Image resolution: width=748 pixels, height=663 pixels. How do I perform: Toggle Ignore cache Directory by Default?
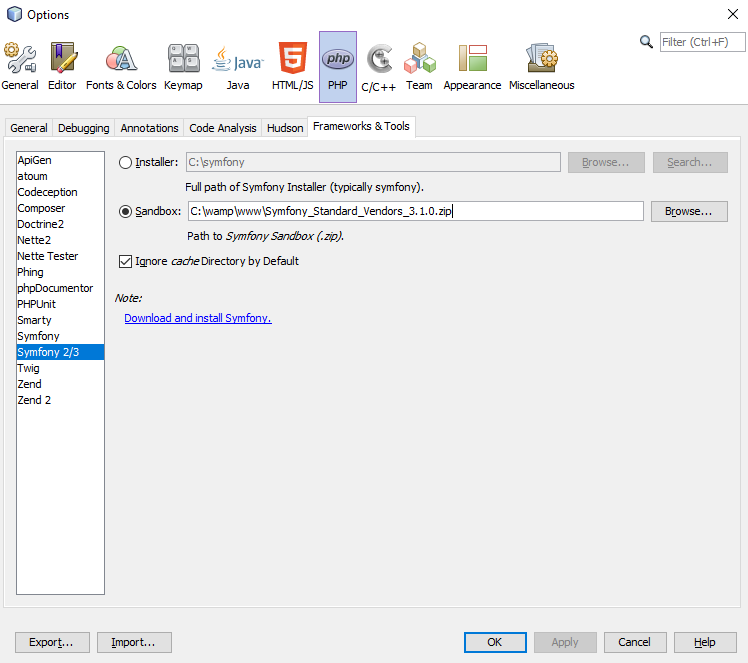[x=125, y=261]
